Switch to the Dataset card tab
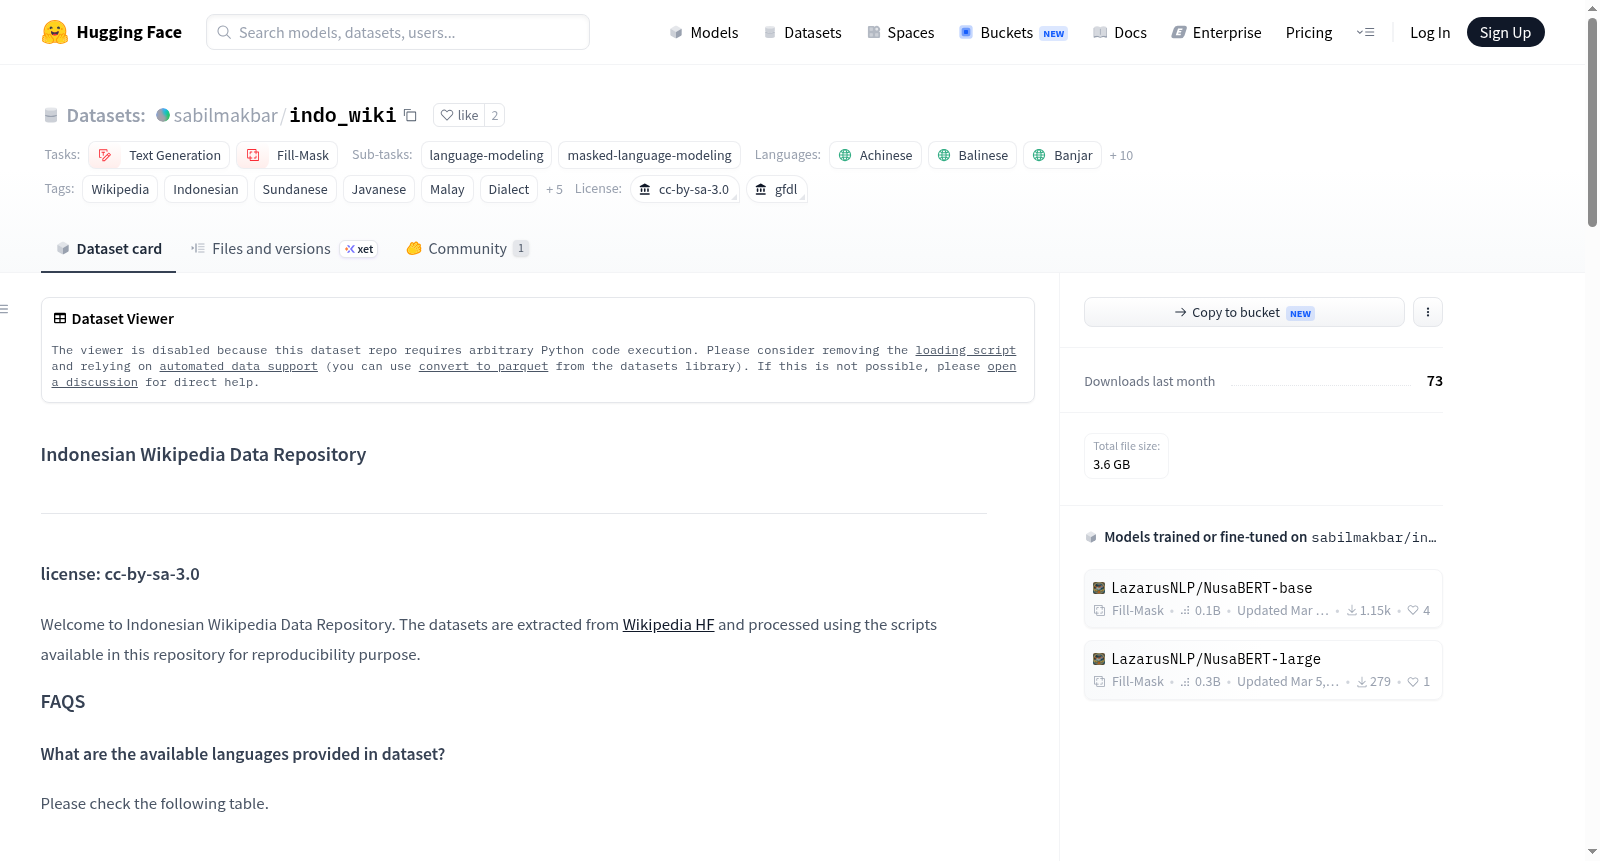Image resolution: width=1600 pixels, height=861 pixels. point(108,248)
